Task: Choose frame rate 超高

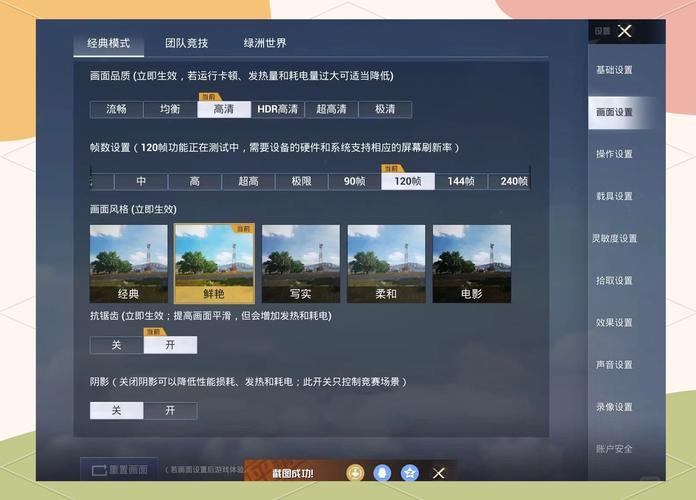Action: [x=248, y=181]
